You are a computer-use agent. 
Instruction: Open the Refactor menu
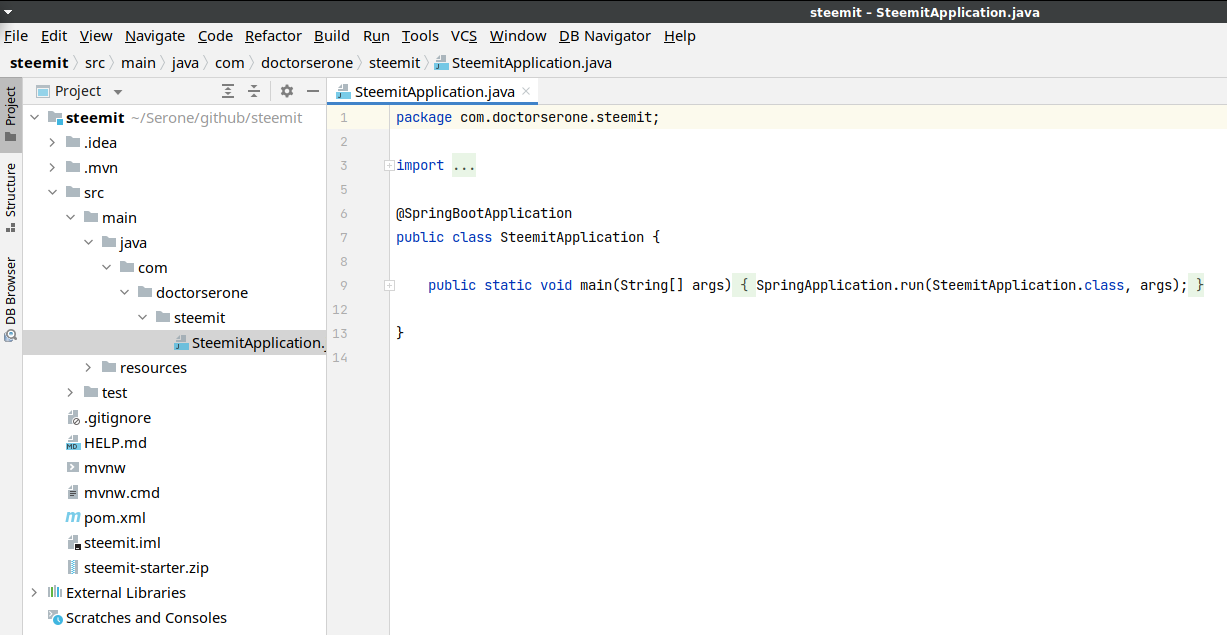(x=273, y=36)
